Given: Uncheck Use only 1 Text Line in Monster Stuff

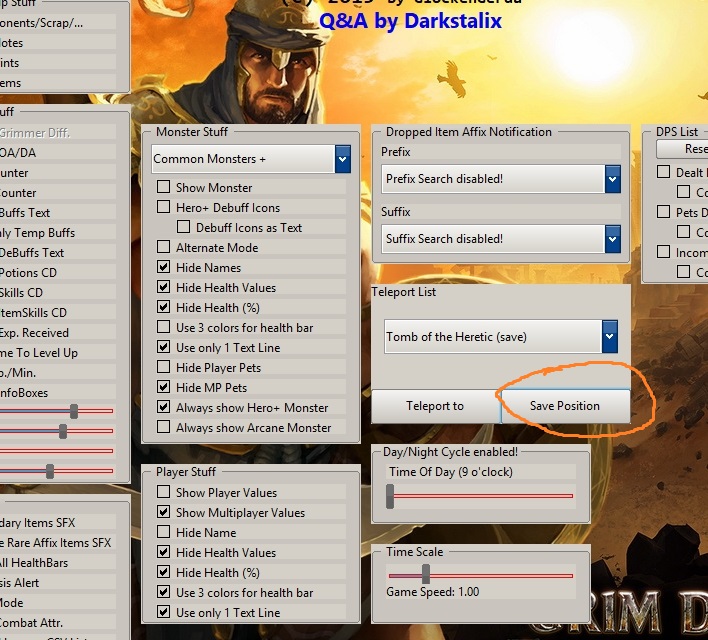Looking at the screenshot, I should 163,347.
